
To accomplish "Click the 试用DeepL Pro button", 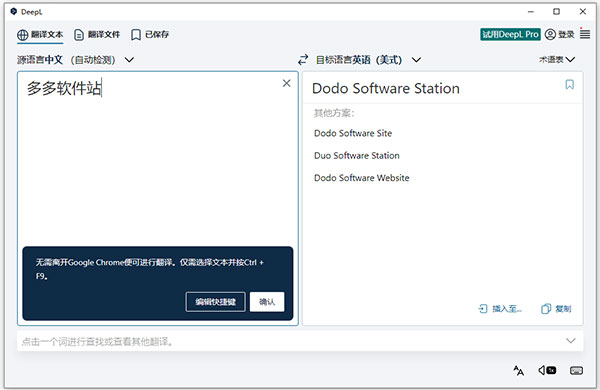I will tap(510, 34).
